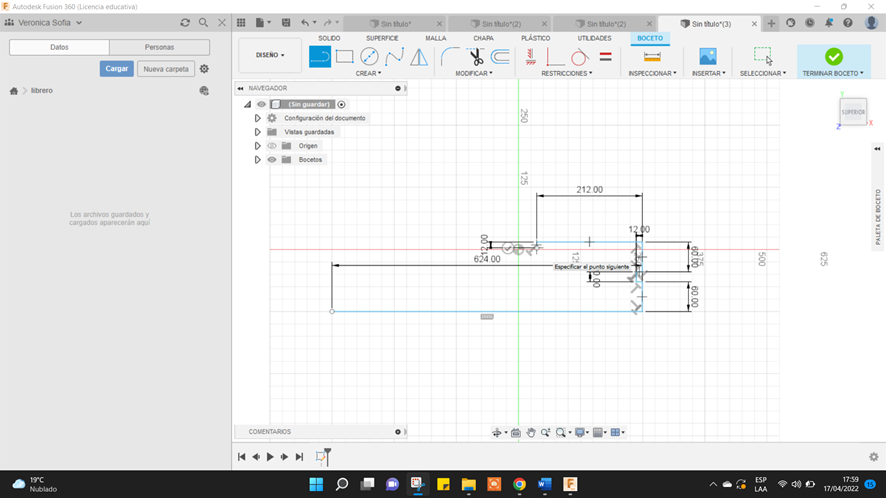Open the INSPECCIONAR dropdown menu
The height and width of the screenshot is (498, 886).
[x=652, y=73]
